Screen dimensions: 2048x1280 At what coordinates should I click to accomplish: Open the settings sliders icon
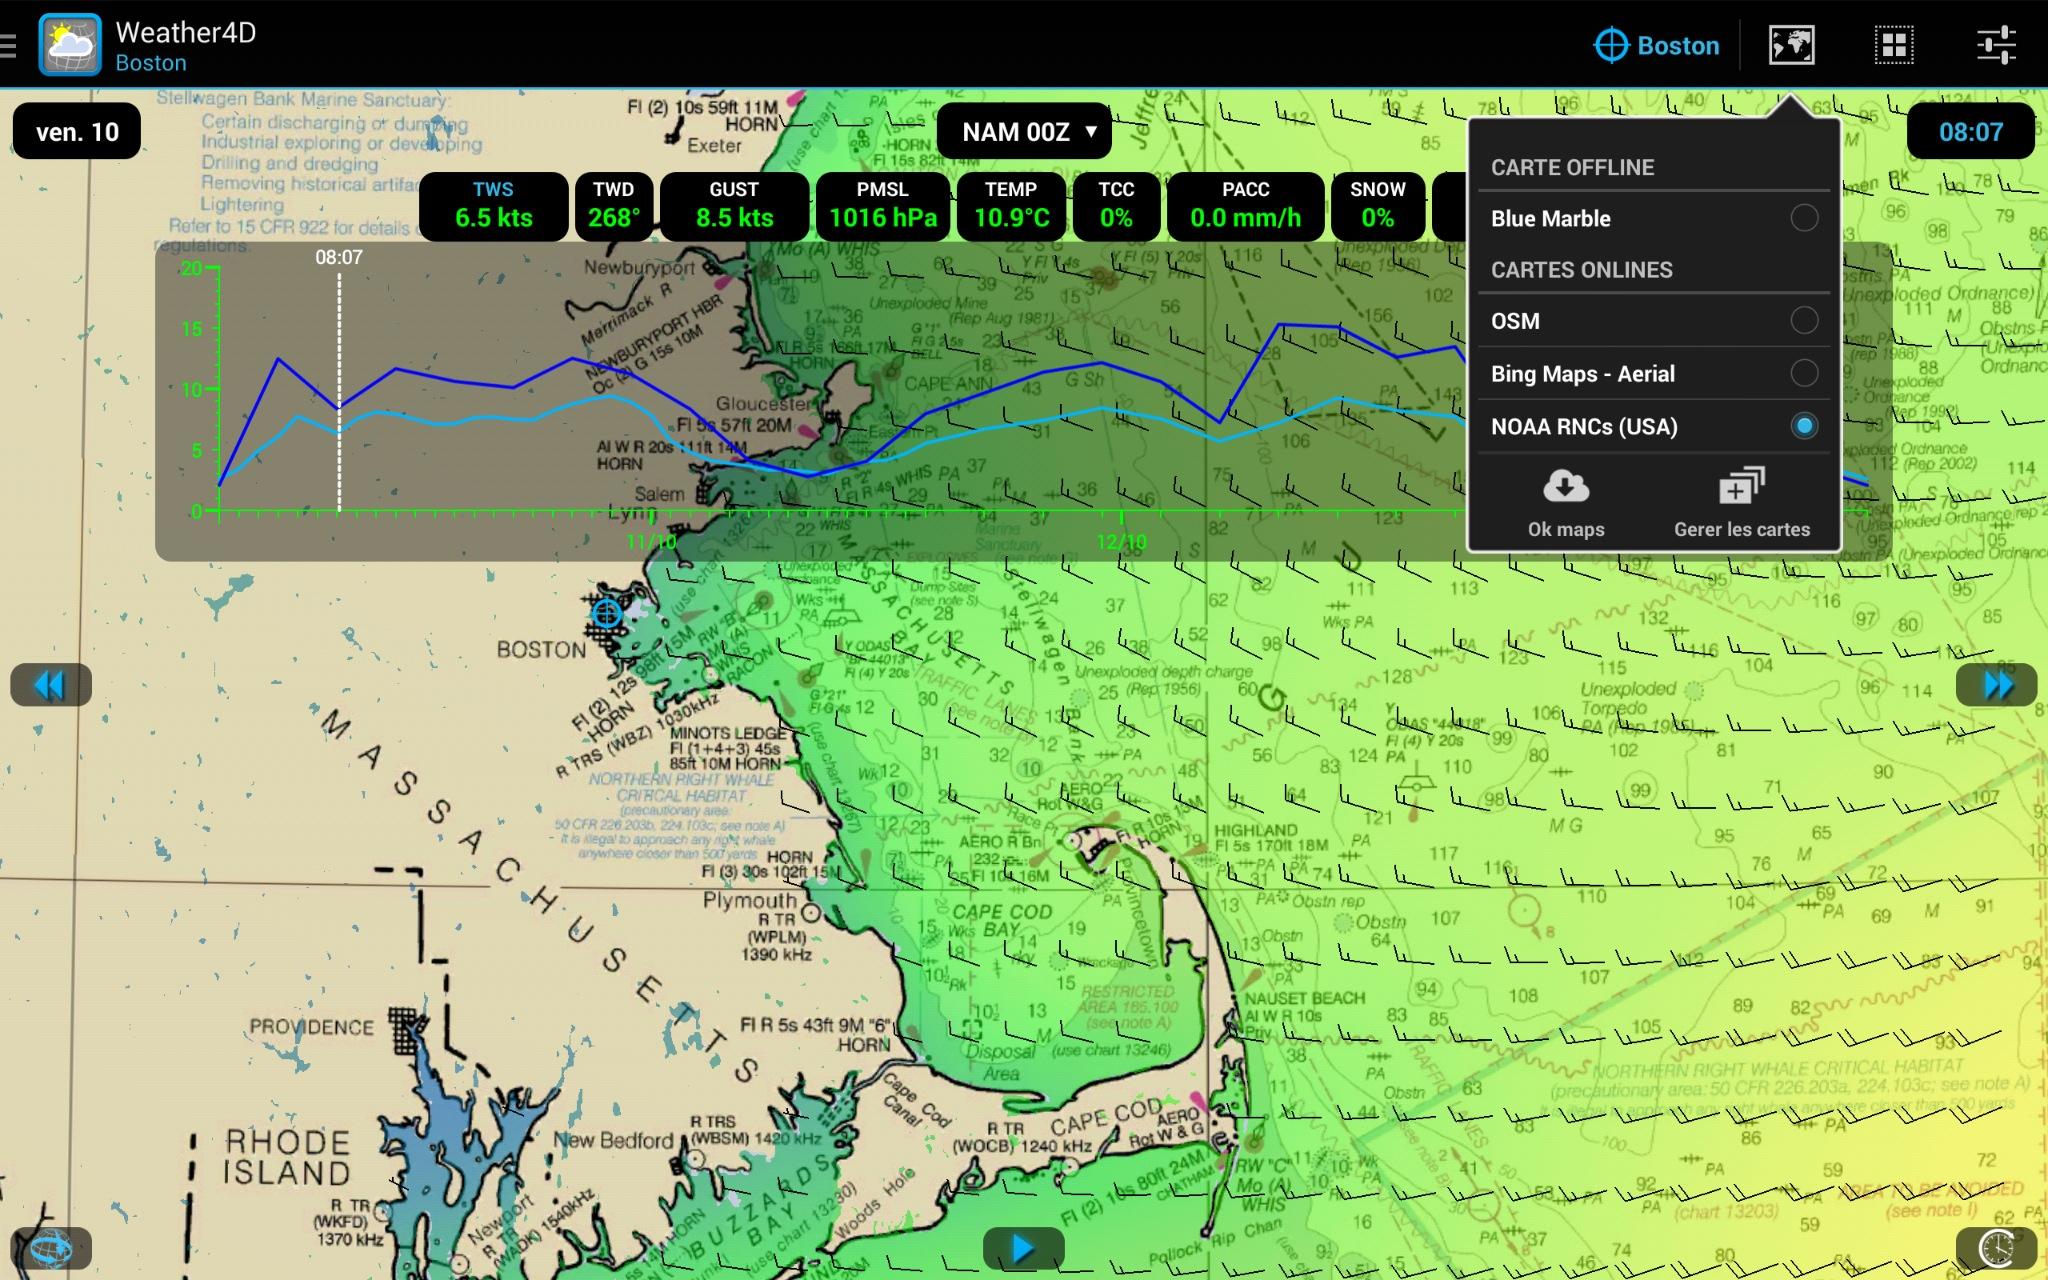pos(1995,45)
